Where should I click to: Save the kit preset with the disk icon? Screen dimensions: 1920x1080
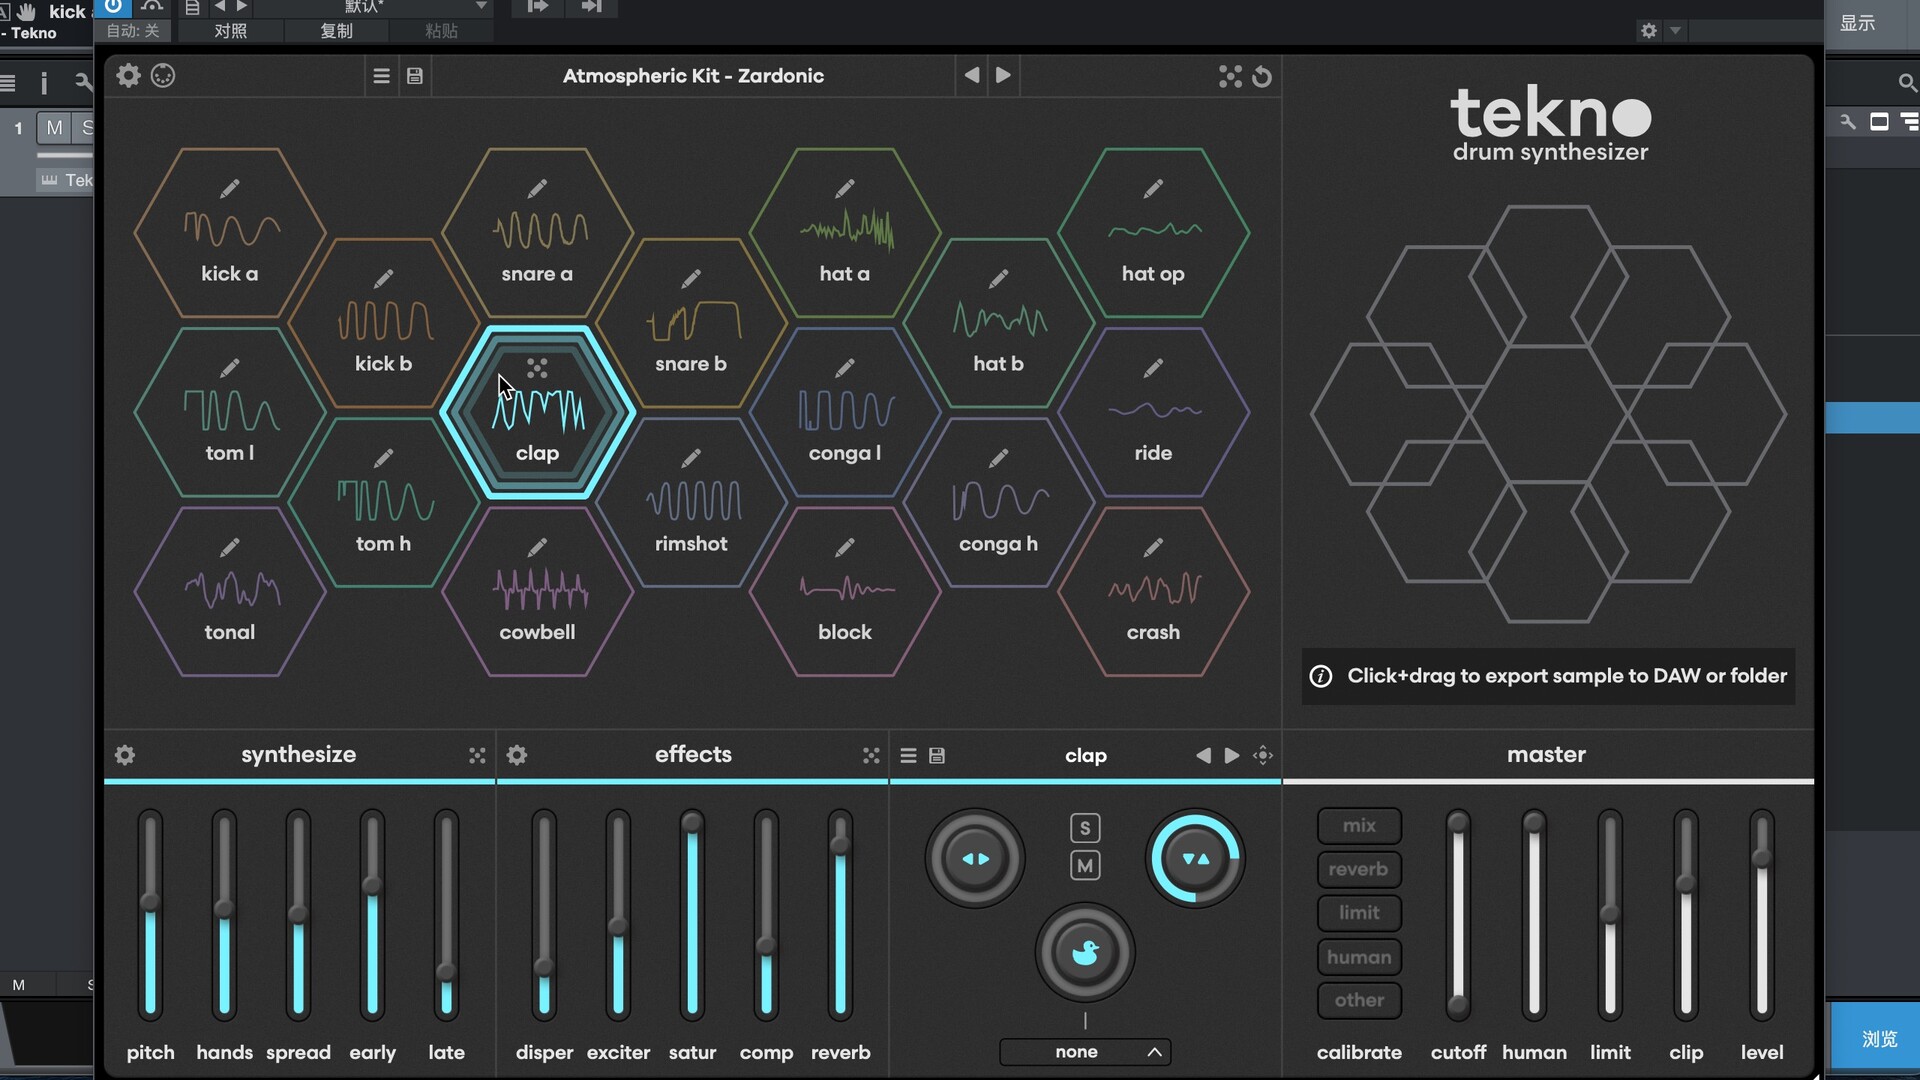415,76
